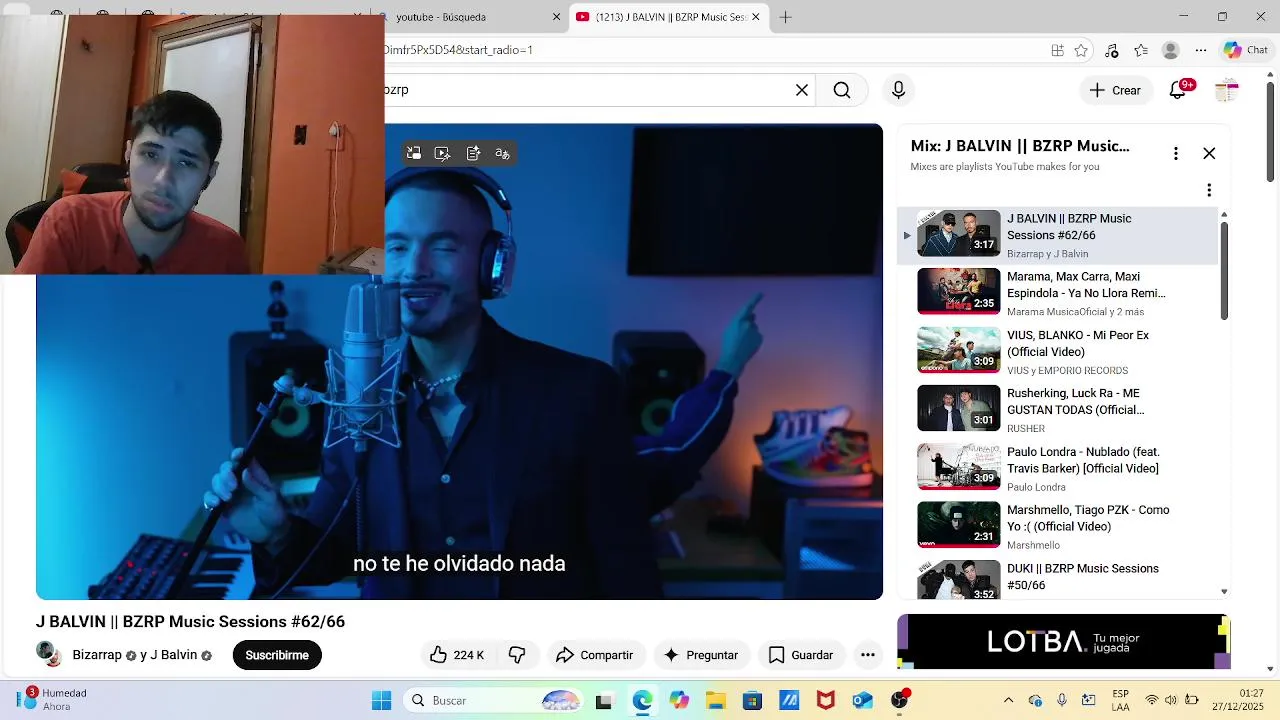Viewport: 1280px width, 720px height.
Task: Open Edge media control icon
Action: pos(1111,50)
